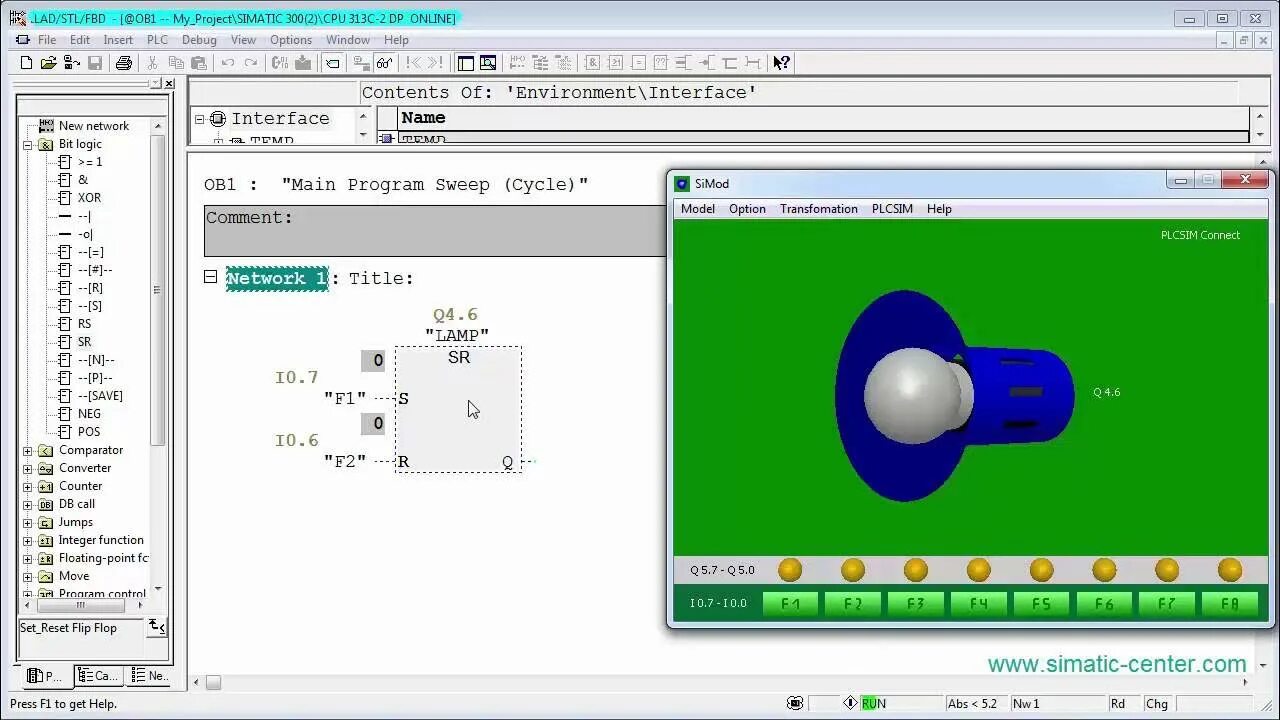Open the Debug menu
This screenshot has width=1280, height=720.
tap(199, 40)
